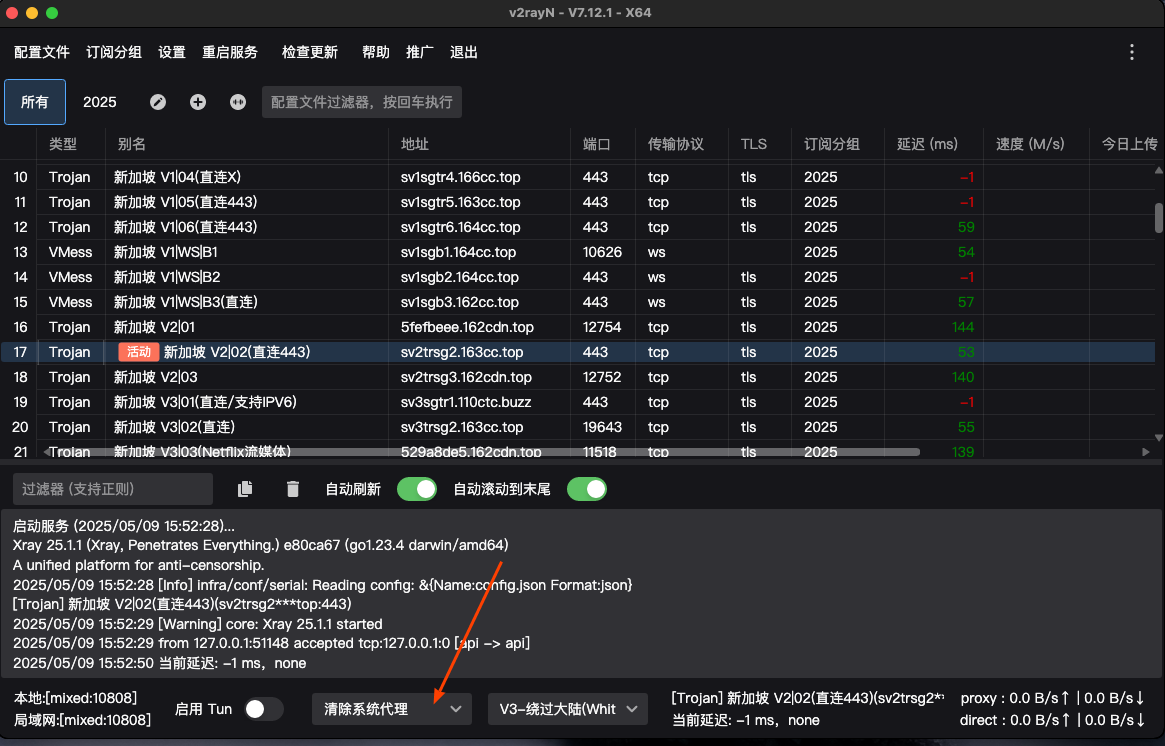Click the 本地:[mixed:10808] status text

[75, 698]
